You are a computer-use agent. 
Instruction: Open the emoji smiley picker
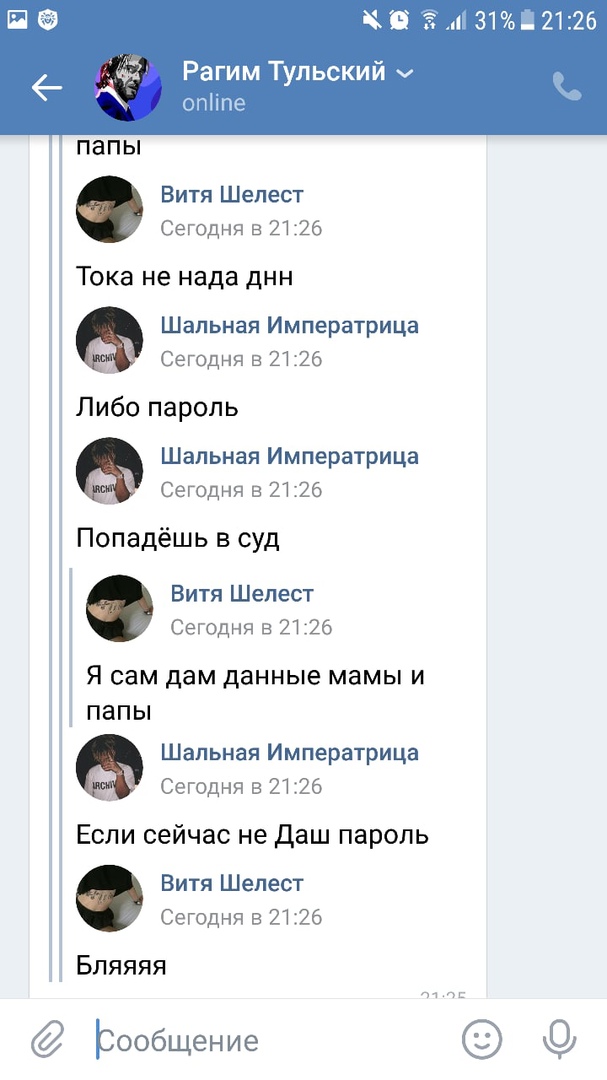pos(481,1040)
